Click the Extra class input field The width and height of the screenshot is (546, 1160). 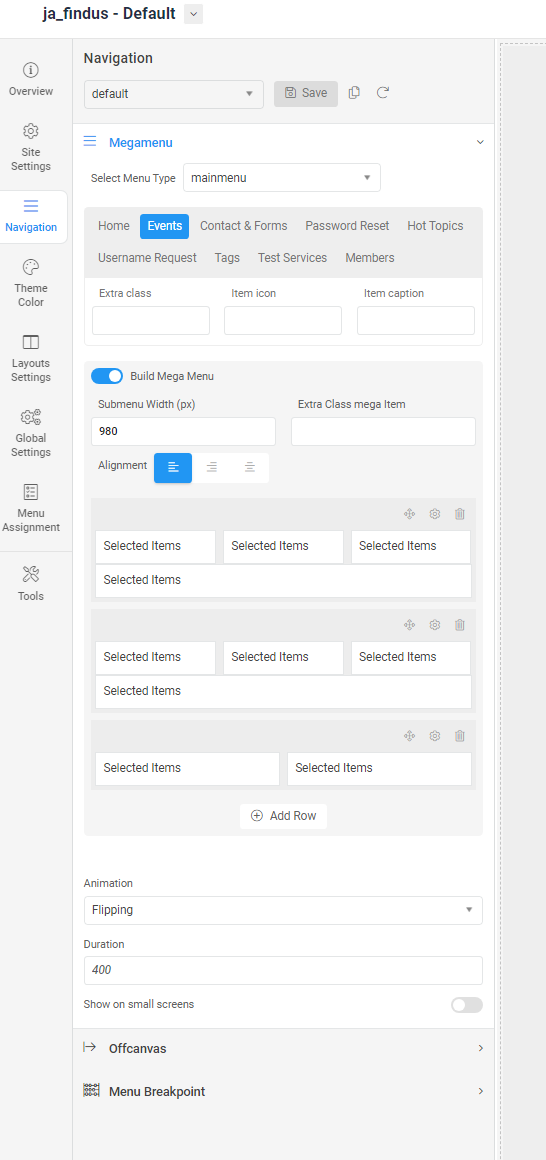[x=151, y=320]
